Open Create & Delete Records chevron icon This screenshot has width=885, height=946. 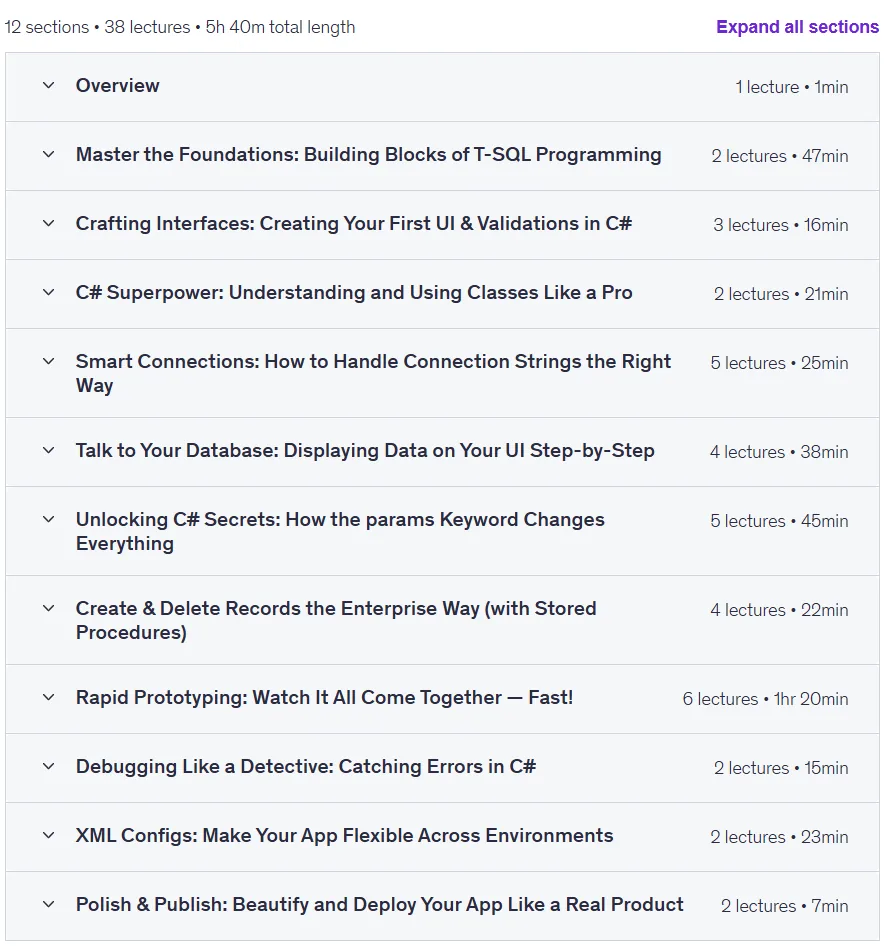pyautogui.click(x=49, y=608)
